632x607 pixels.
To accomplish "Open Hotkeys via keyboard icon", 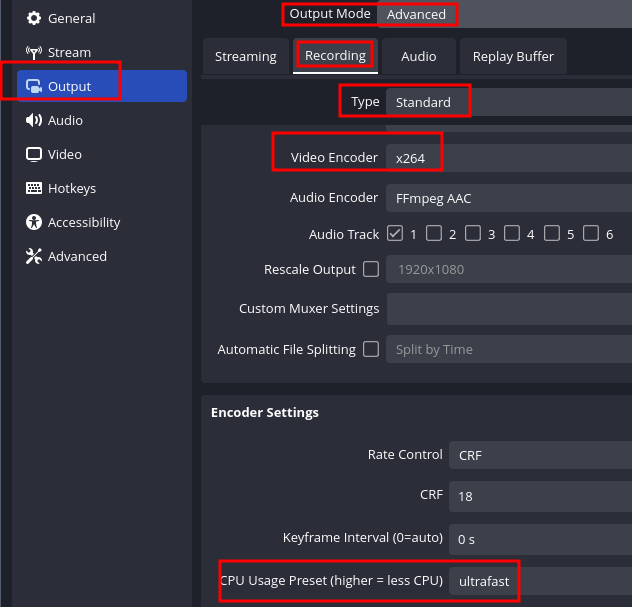I will 34,188.
